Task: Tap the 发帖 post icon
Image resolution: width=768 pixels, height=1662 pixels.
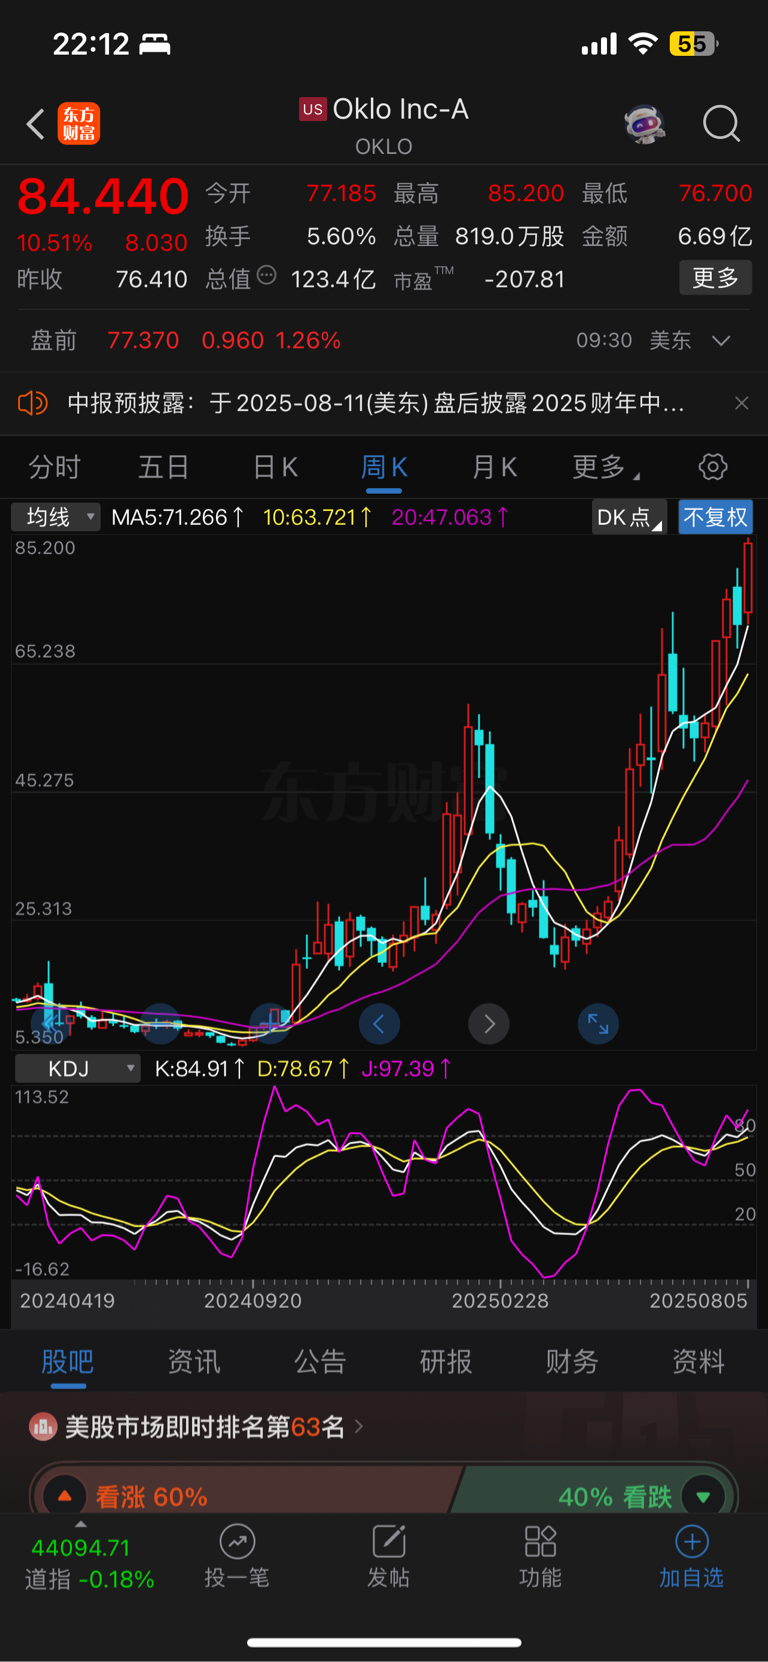Action: click(389, 1541)
